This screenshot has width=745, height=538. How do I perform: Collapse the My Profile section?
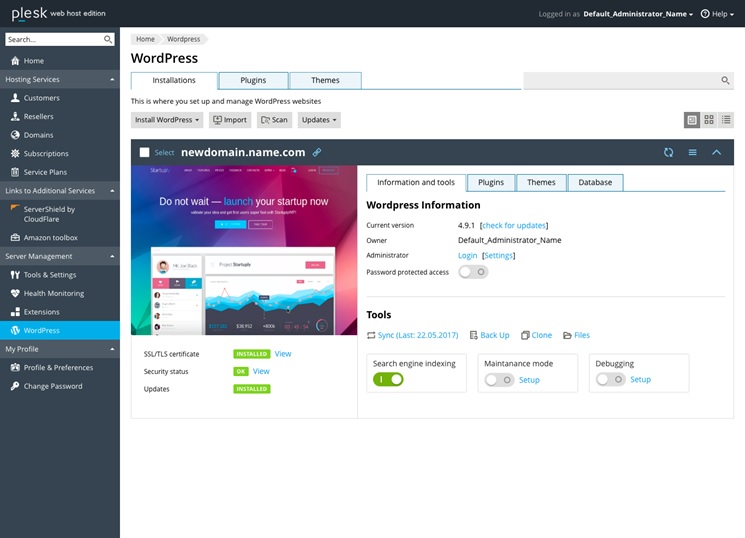click(x=112, y=349)
